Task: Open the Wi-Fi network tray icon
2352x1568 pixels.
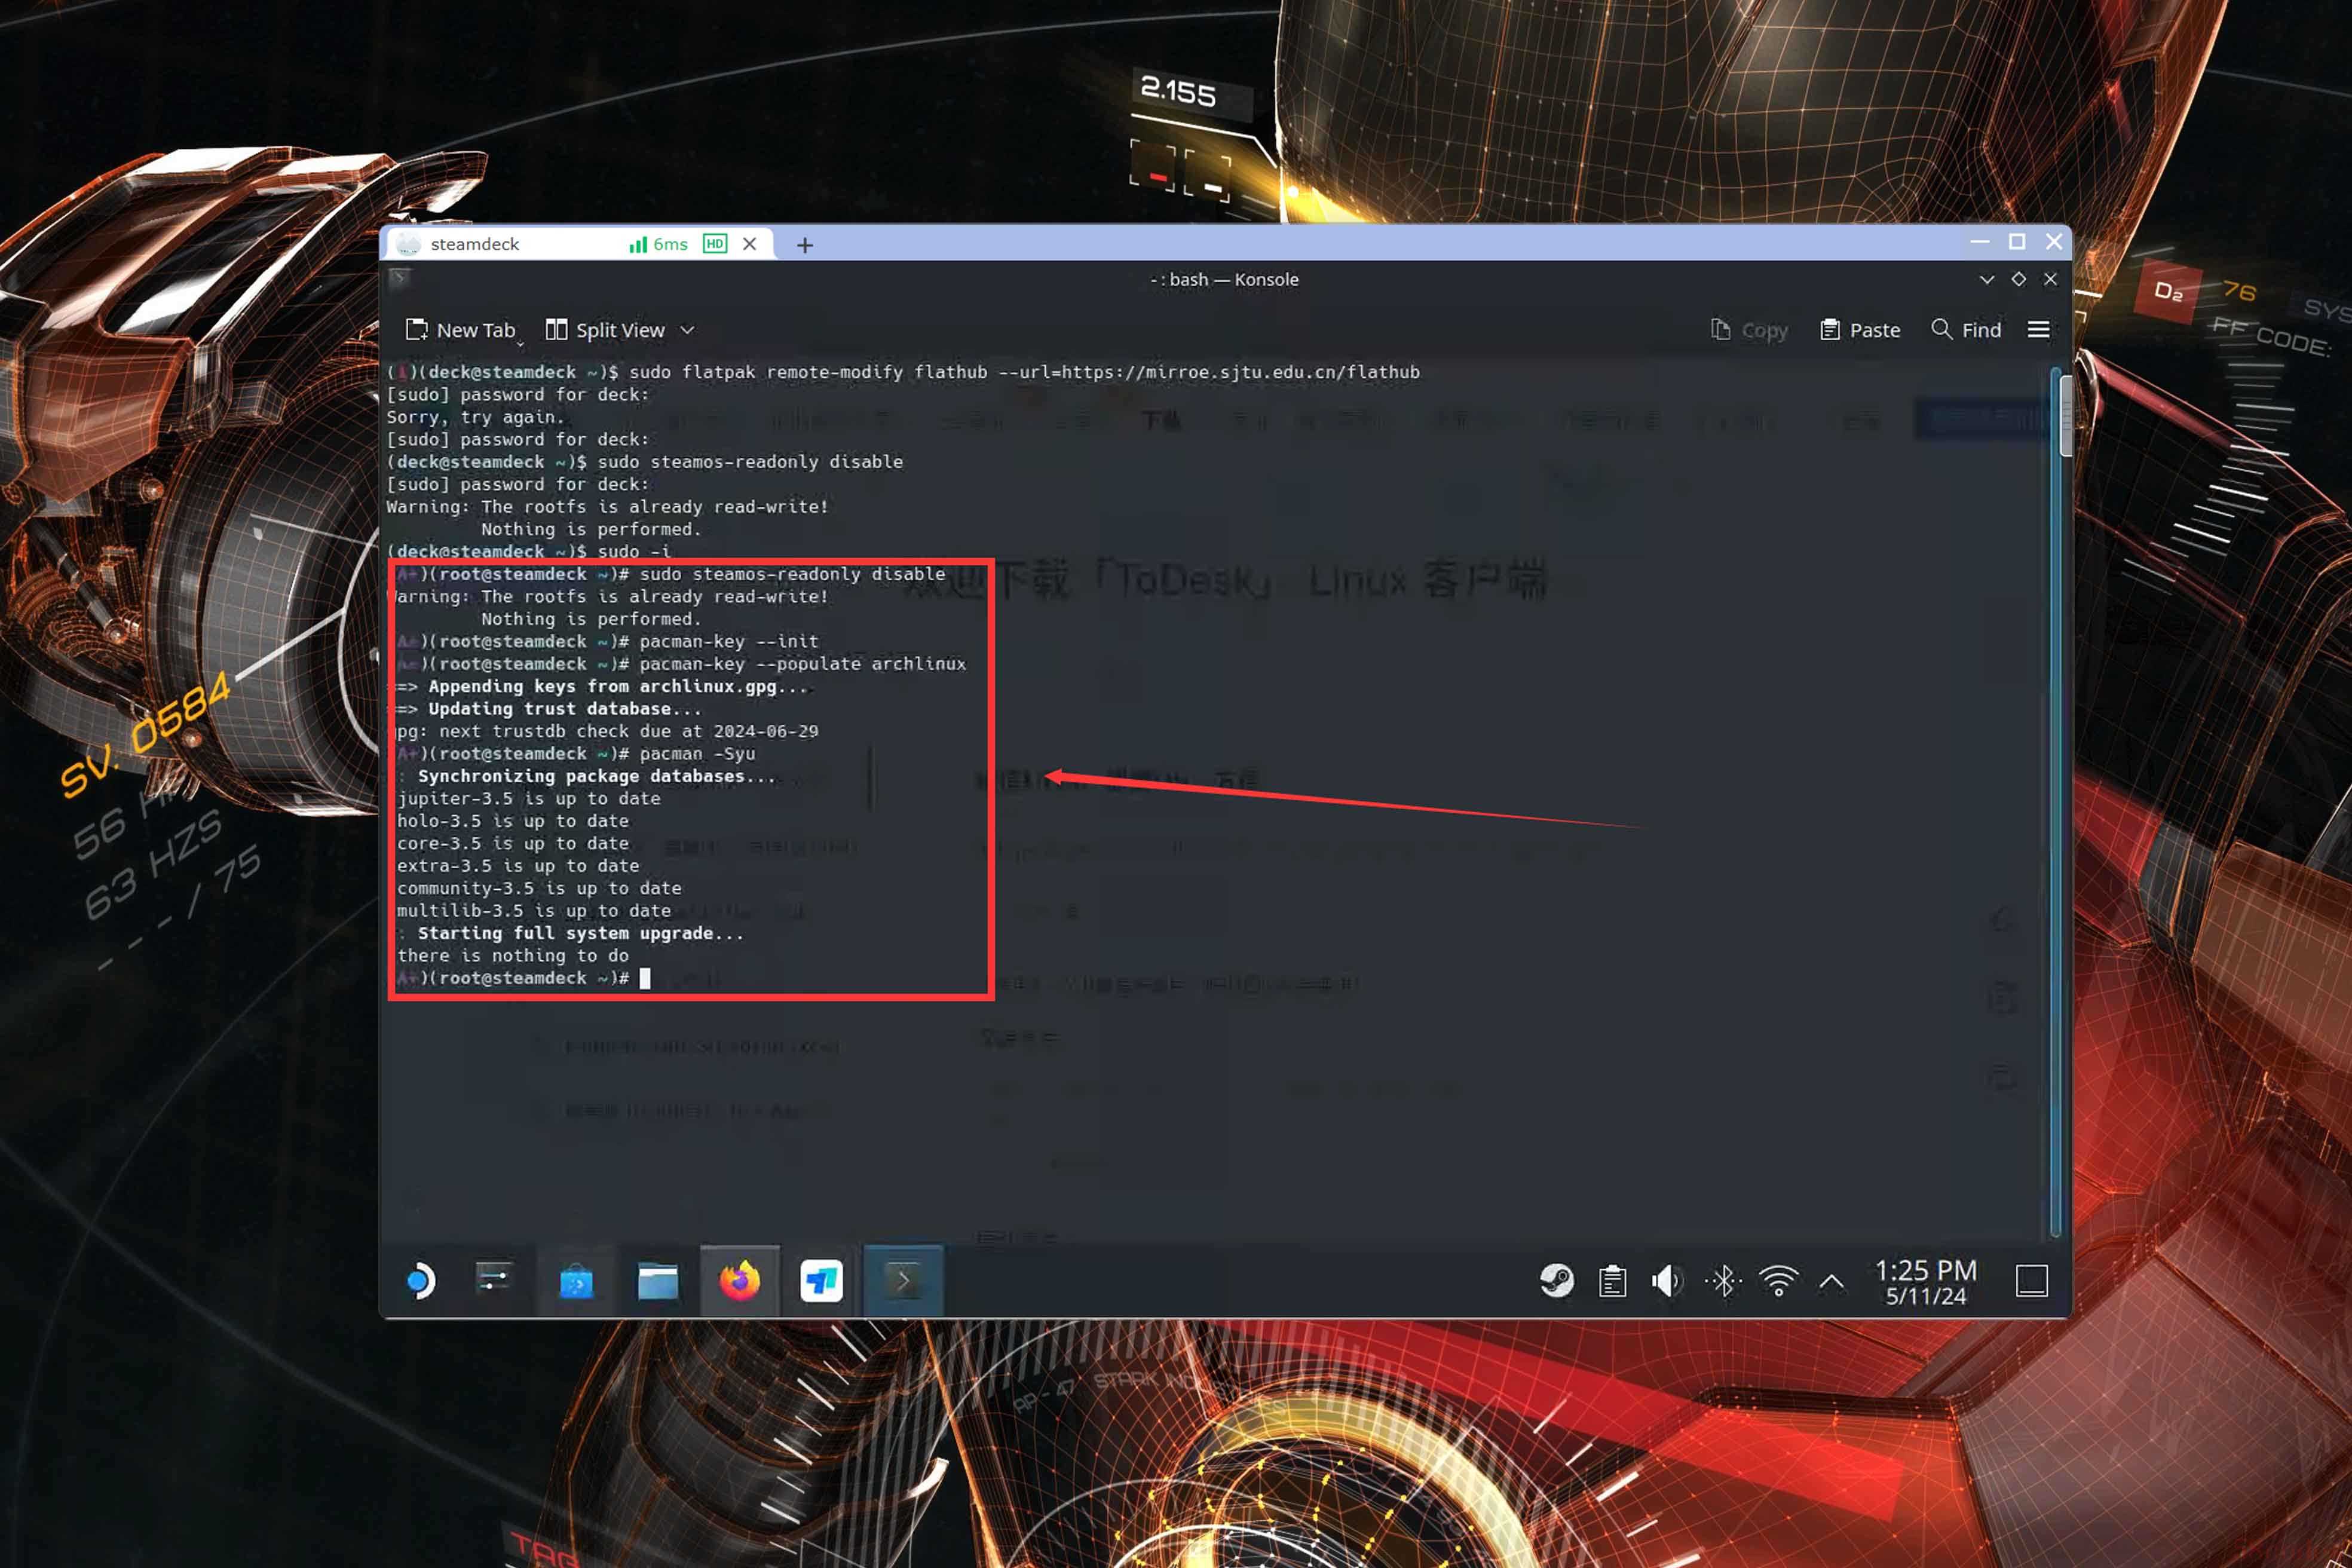Action: [1778, 1280]
